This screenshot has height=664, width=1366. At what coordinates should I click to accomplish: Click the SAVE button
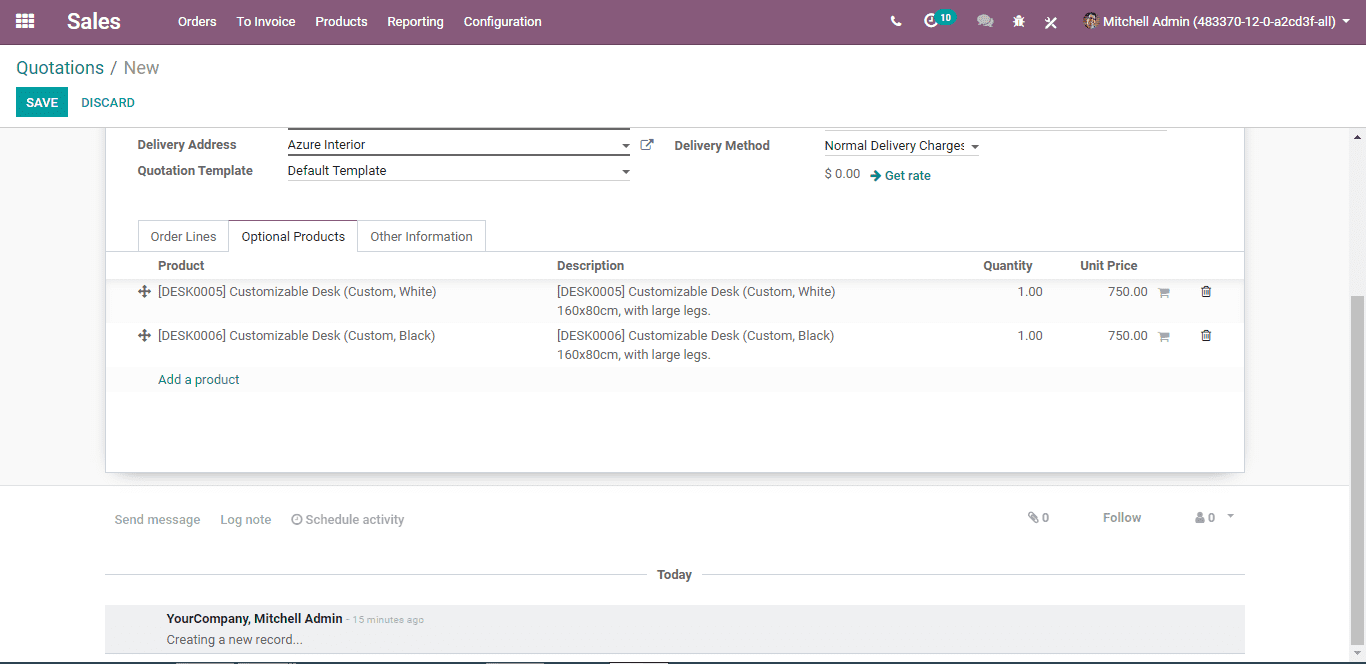point(42,103)
